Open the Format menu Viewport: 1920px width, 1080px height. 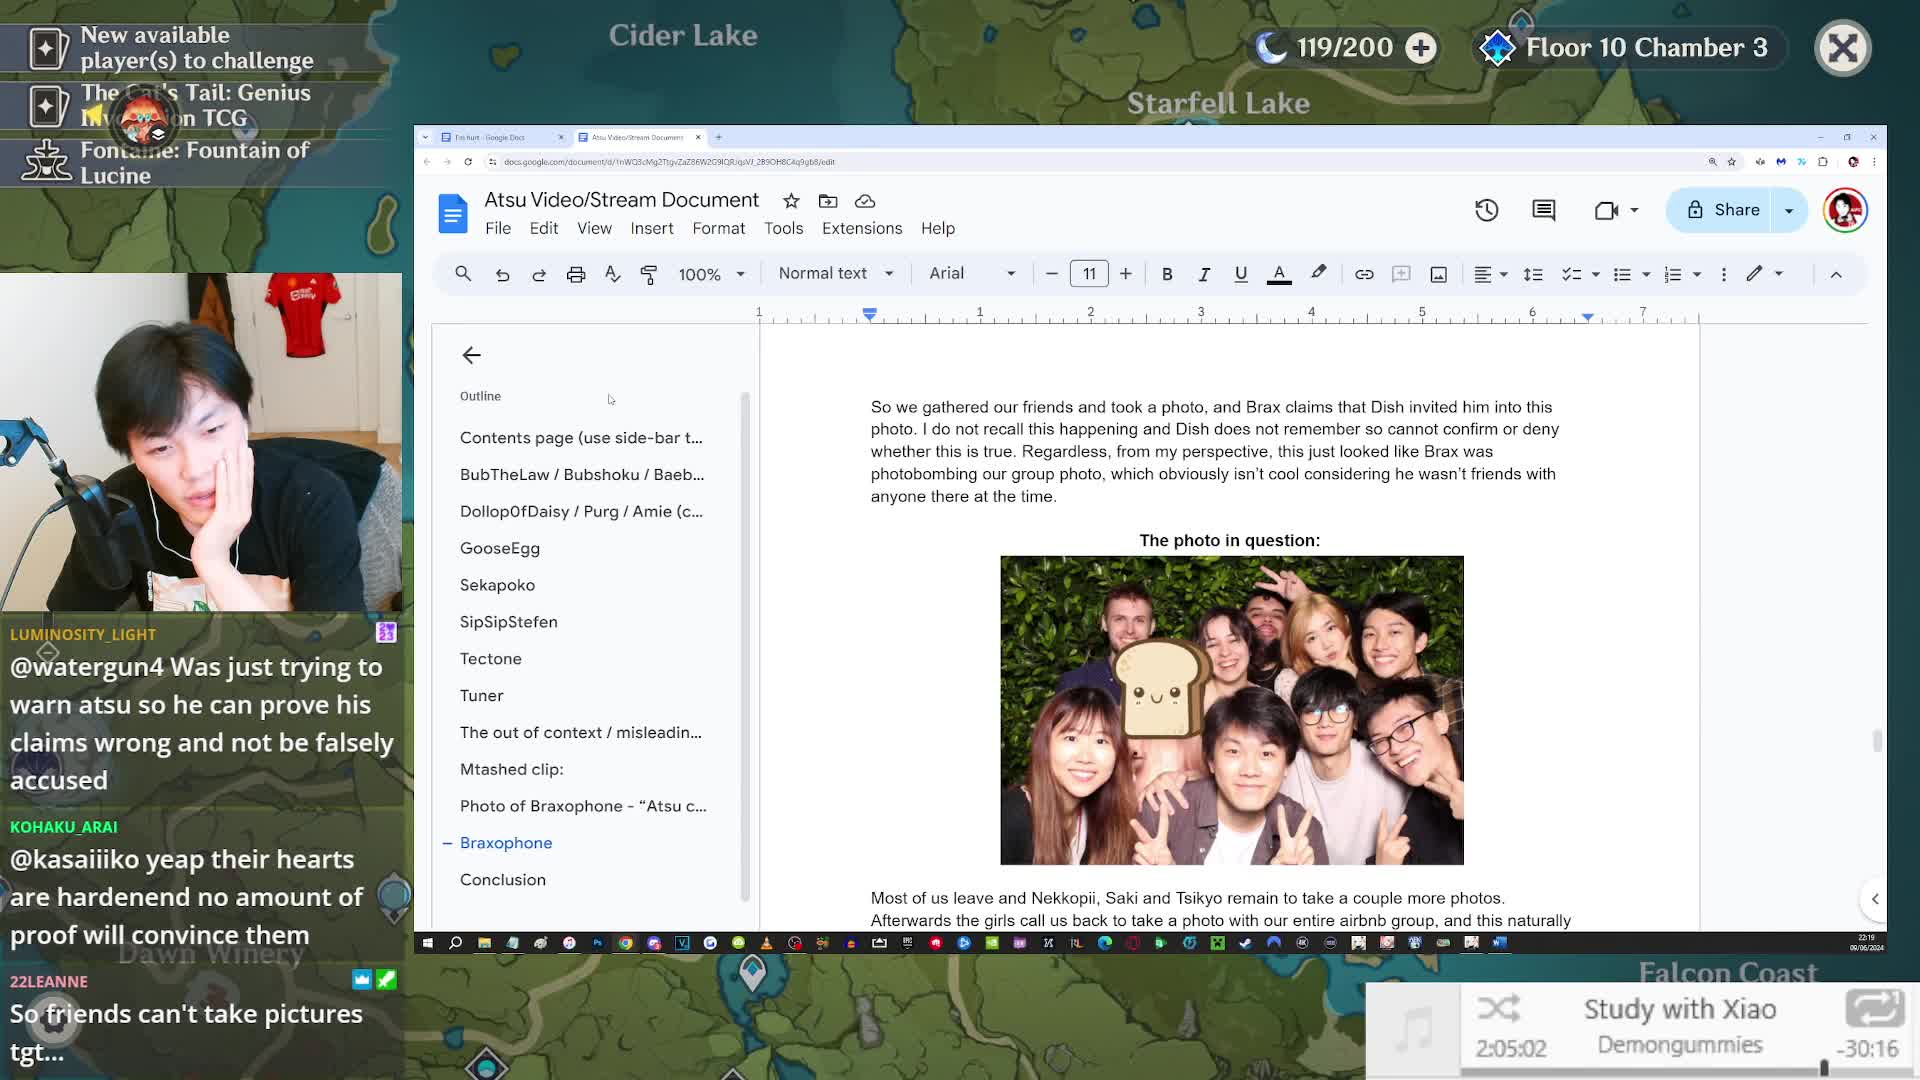pyautogui.click(x=719, y=228)
